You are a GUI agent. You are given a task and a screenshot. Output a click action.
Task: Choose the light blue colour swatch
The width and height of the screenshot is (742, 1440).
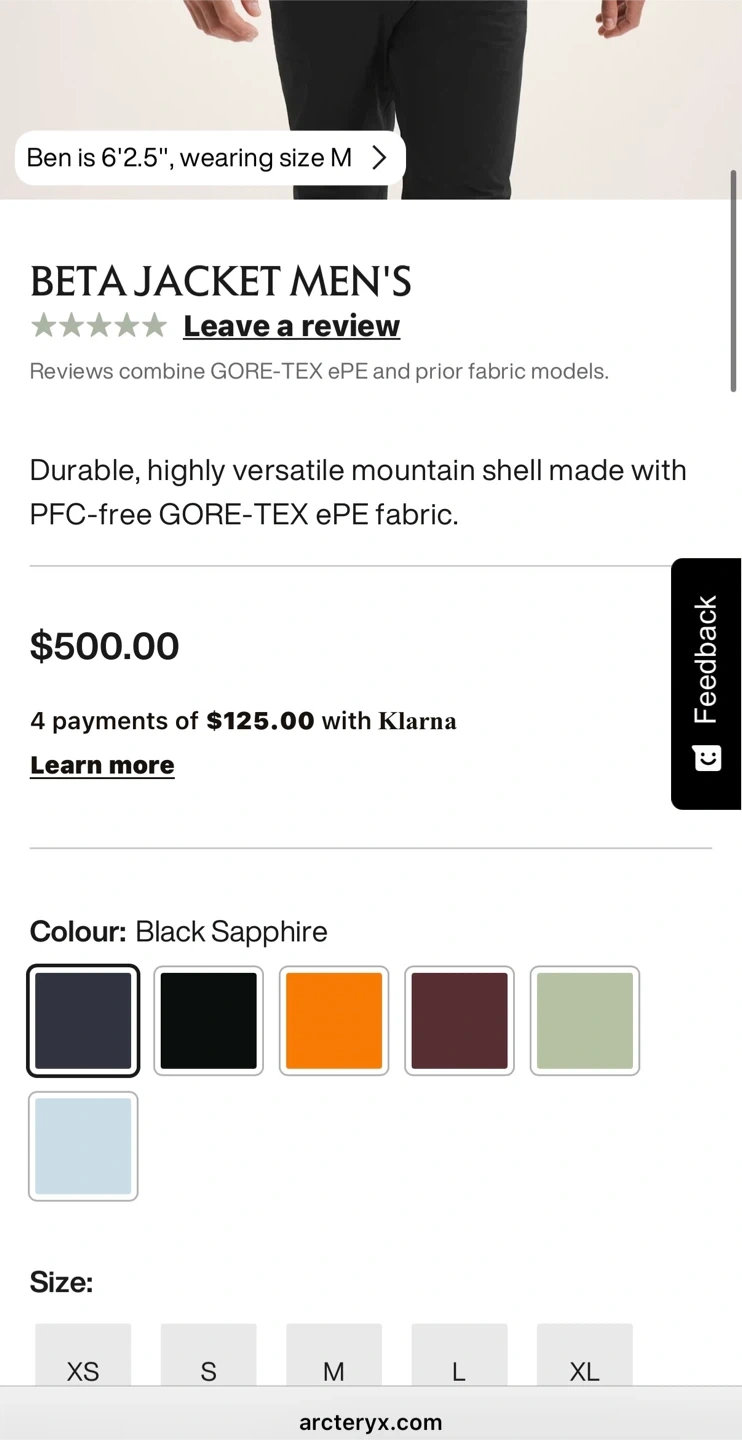click(83, 1146)
